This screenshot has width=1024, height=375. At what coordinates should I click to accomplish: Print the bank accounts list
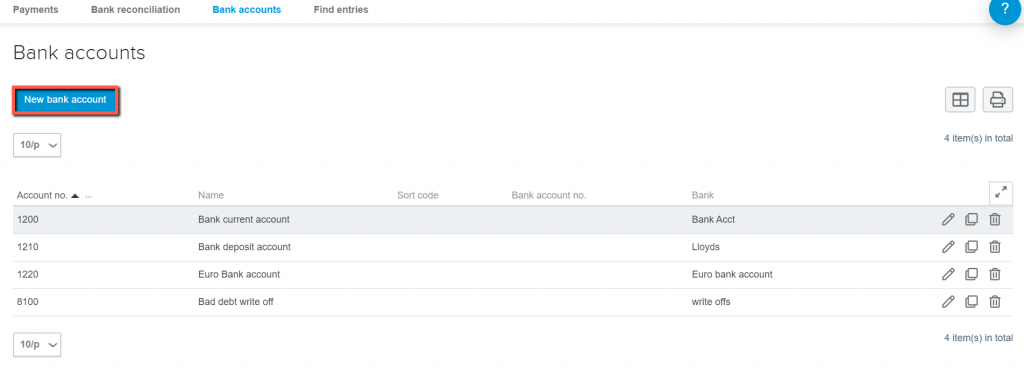coord(997,100)
